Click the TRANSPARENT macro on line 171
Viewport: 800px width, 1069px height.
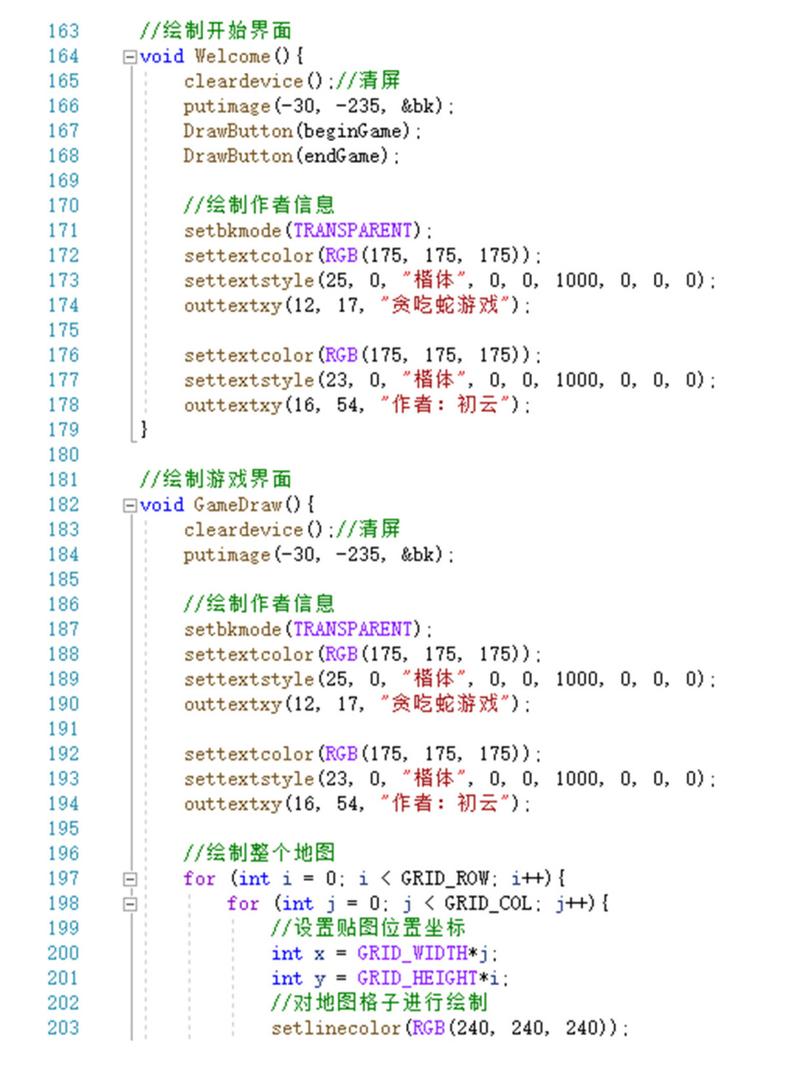pos(353,230)
